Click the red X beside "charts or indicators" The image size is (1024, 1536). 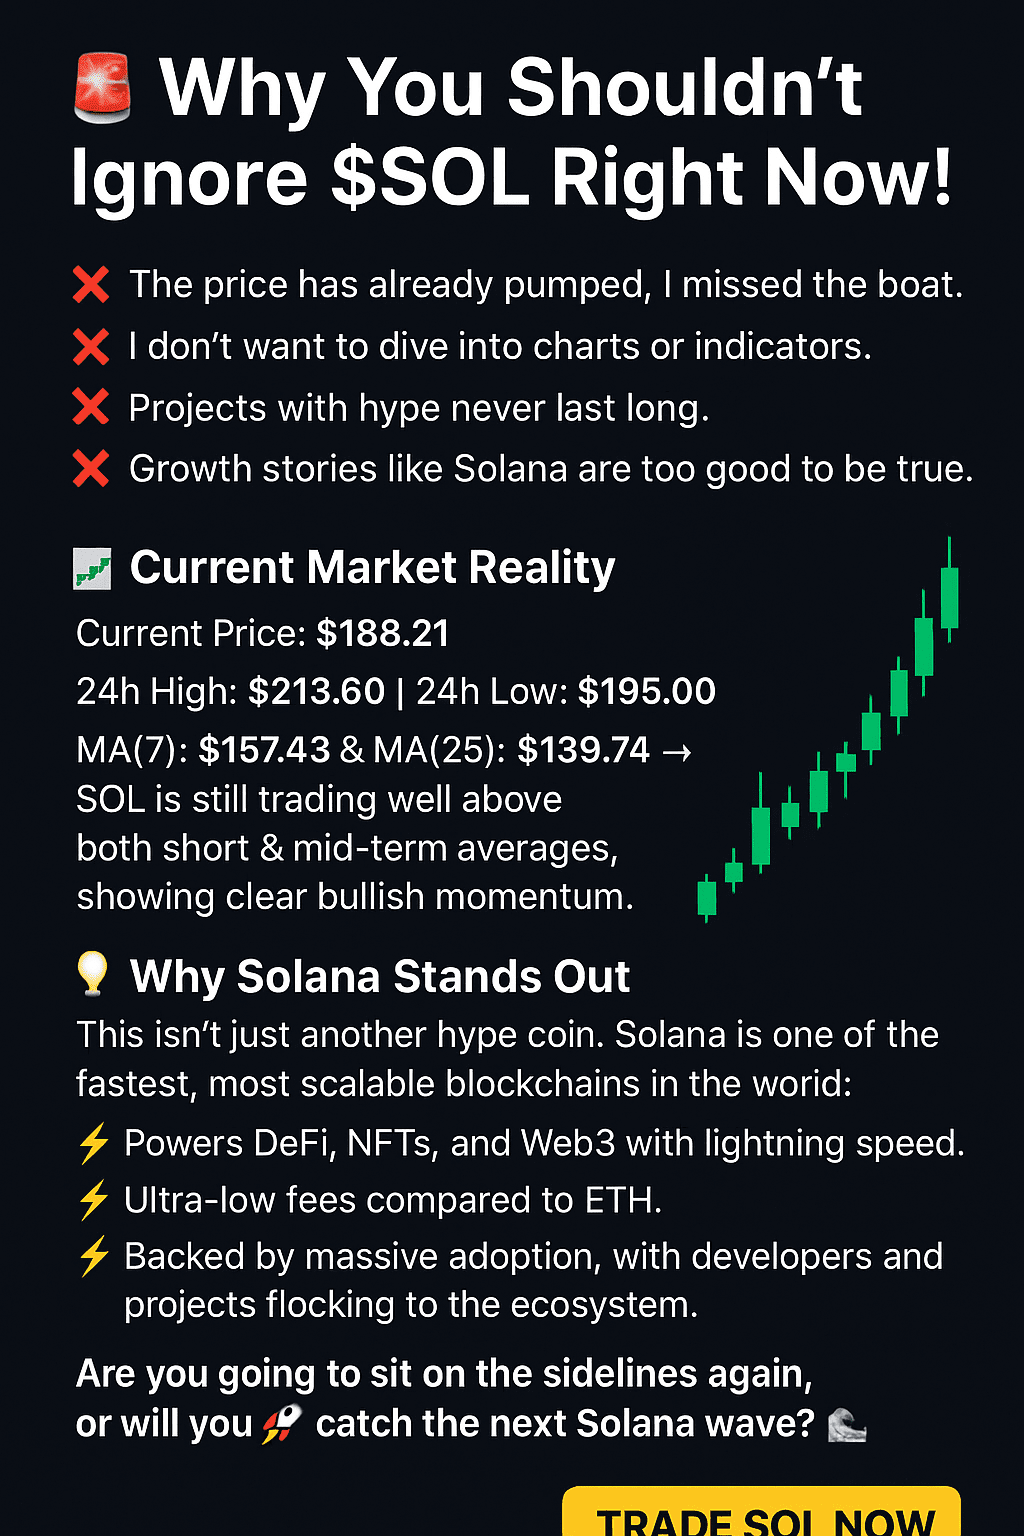[x=91, y=347]
